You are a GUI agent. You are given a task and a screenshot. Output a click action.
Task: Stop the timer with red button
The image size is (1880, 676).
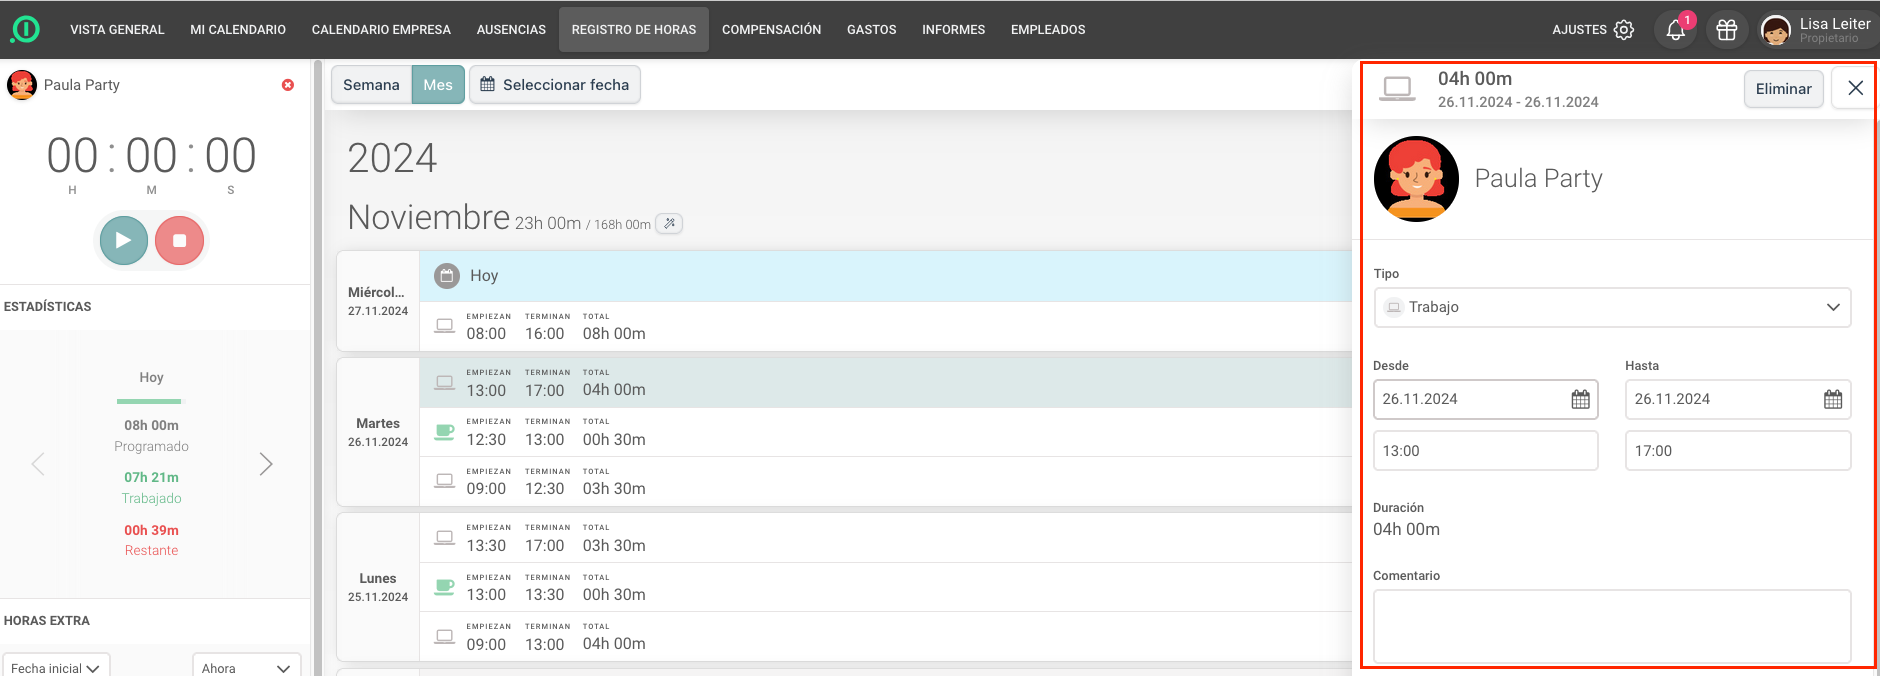(180, 240)
